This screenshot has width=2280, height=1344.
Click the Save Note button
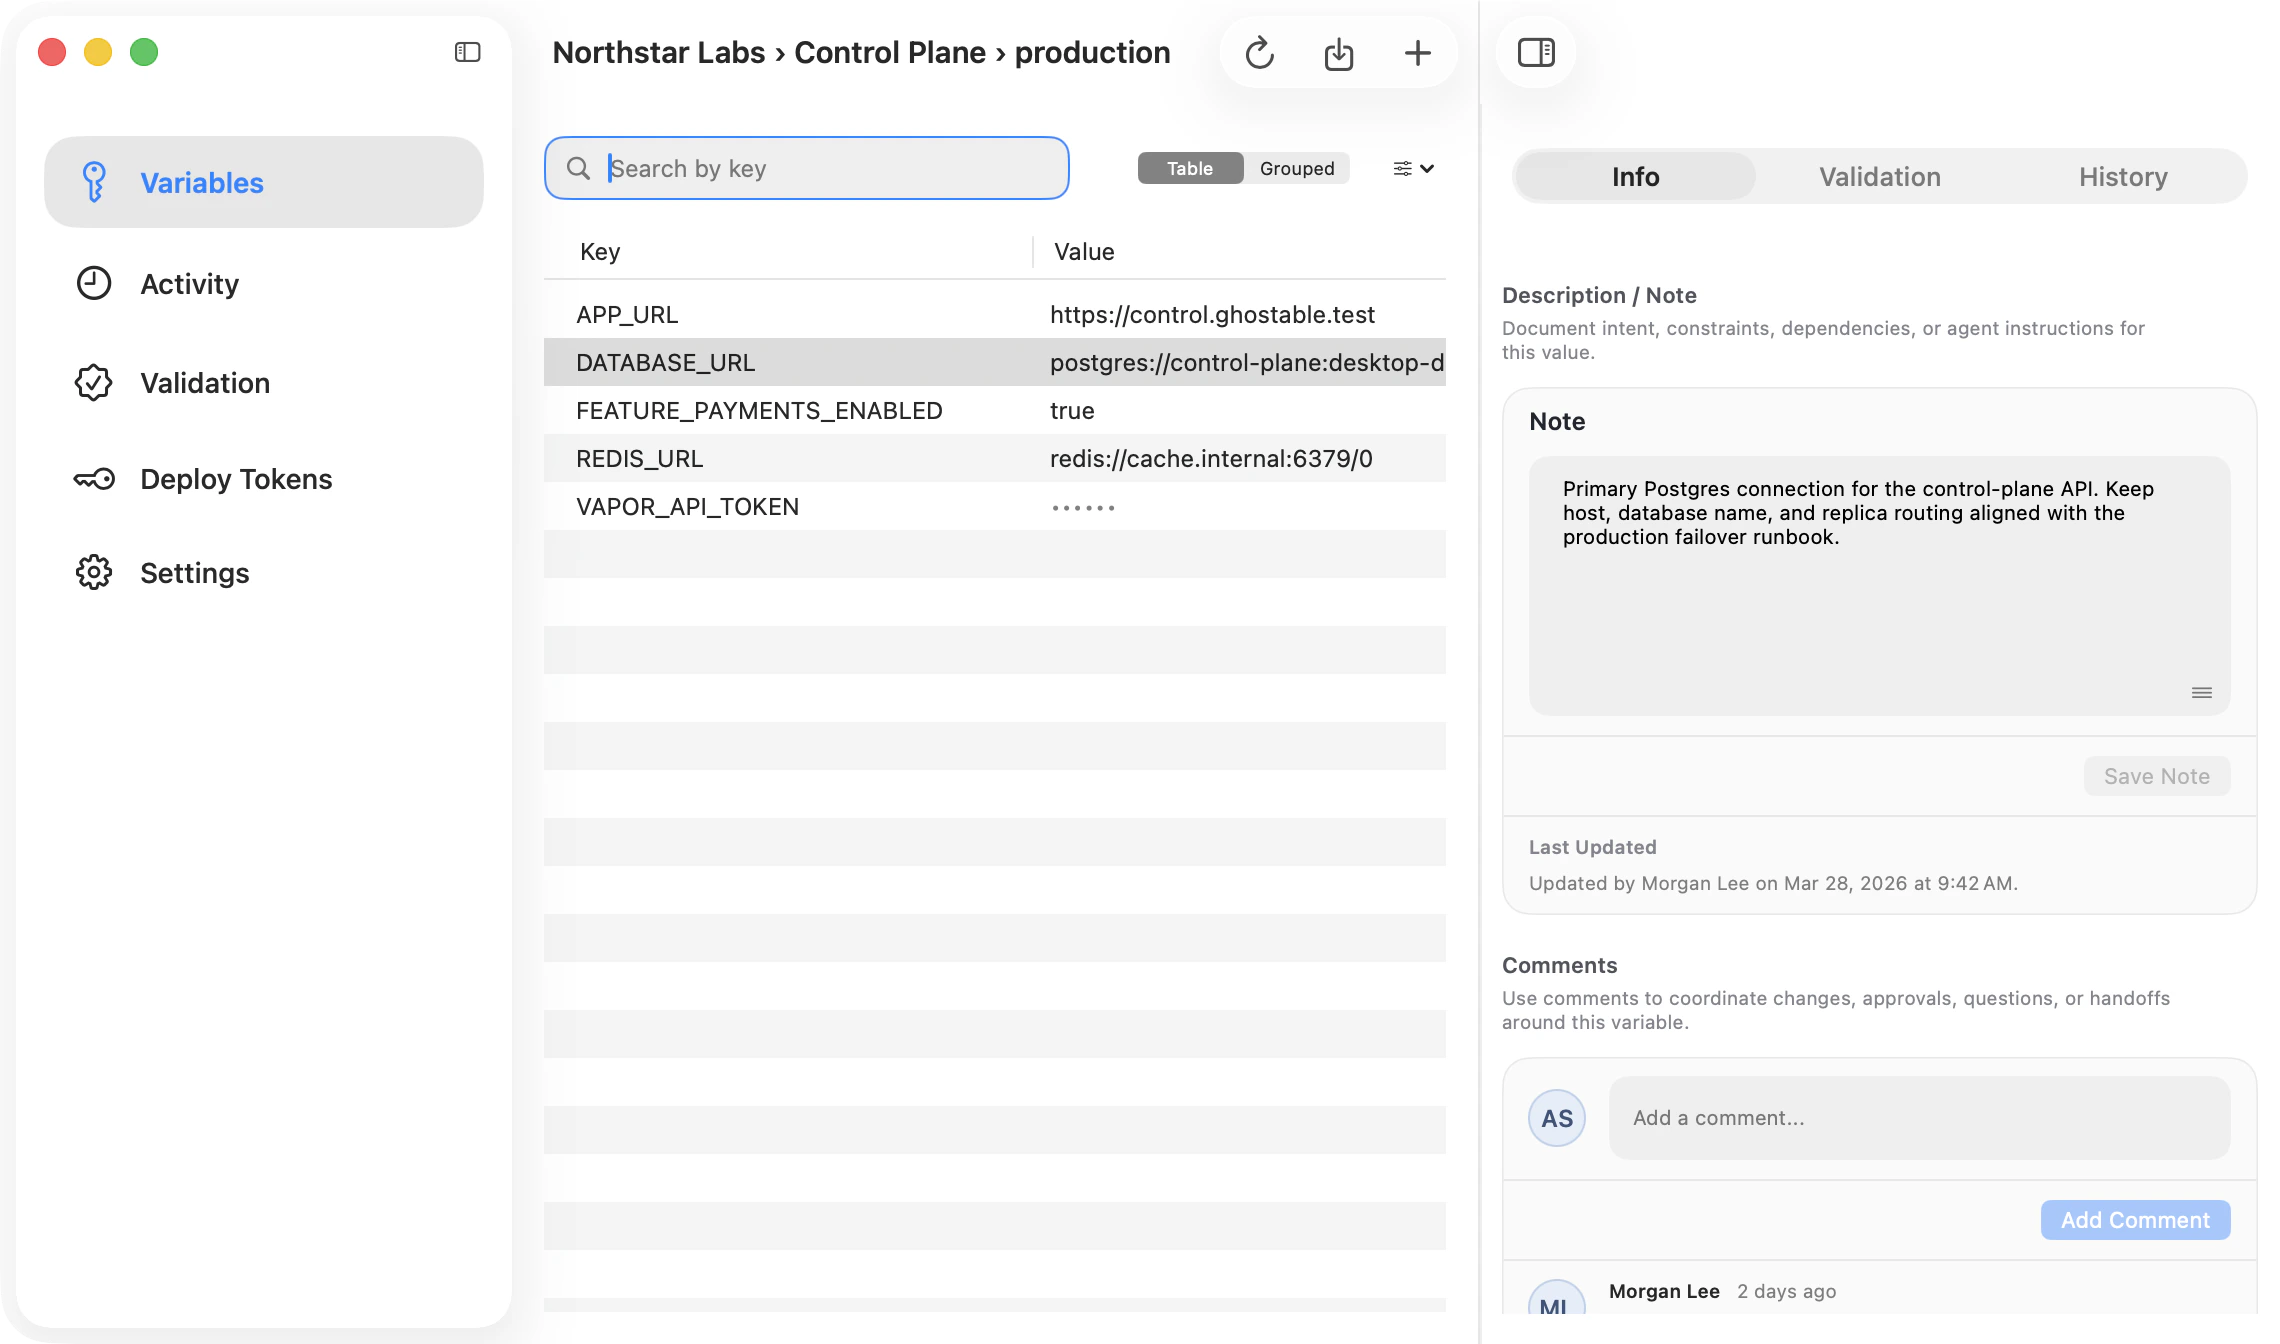[2156, 776]
